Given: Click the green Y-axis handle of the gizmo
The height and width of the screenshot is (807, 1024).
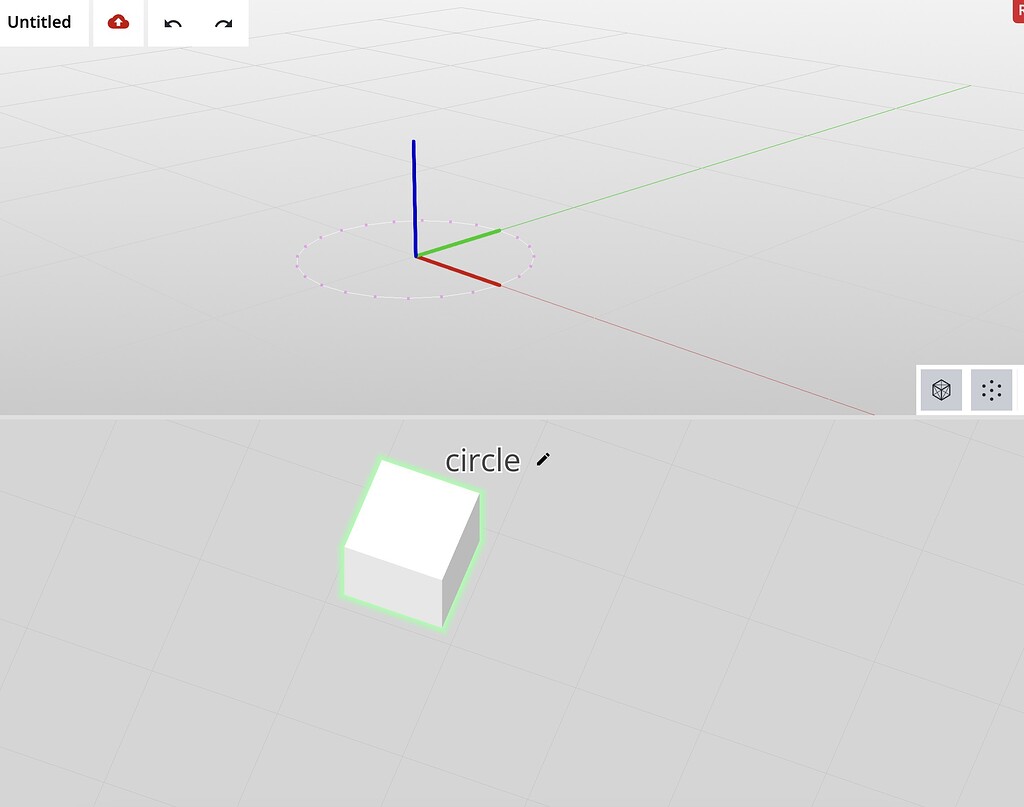Looking at the screenshot, I should [x=460, y=242].
